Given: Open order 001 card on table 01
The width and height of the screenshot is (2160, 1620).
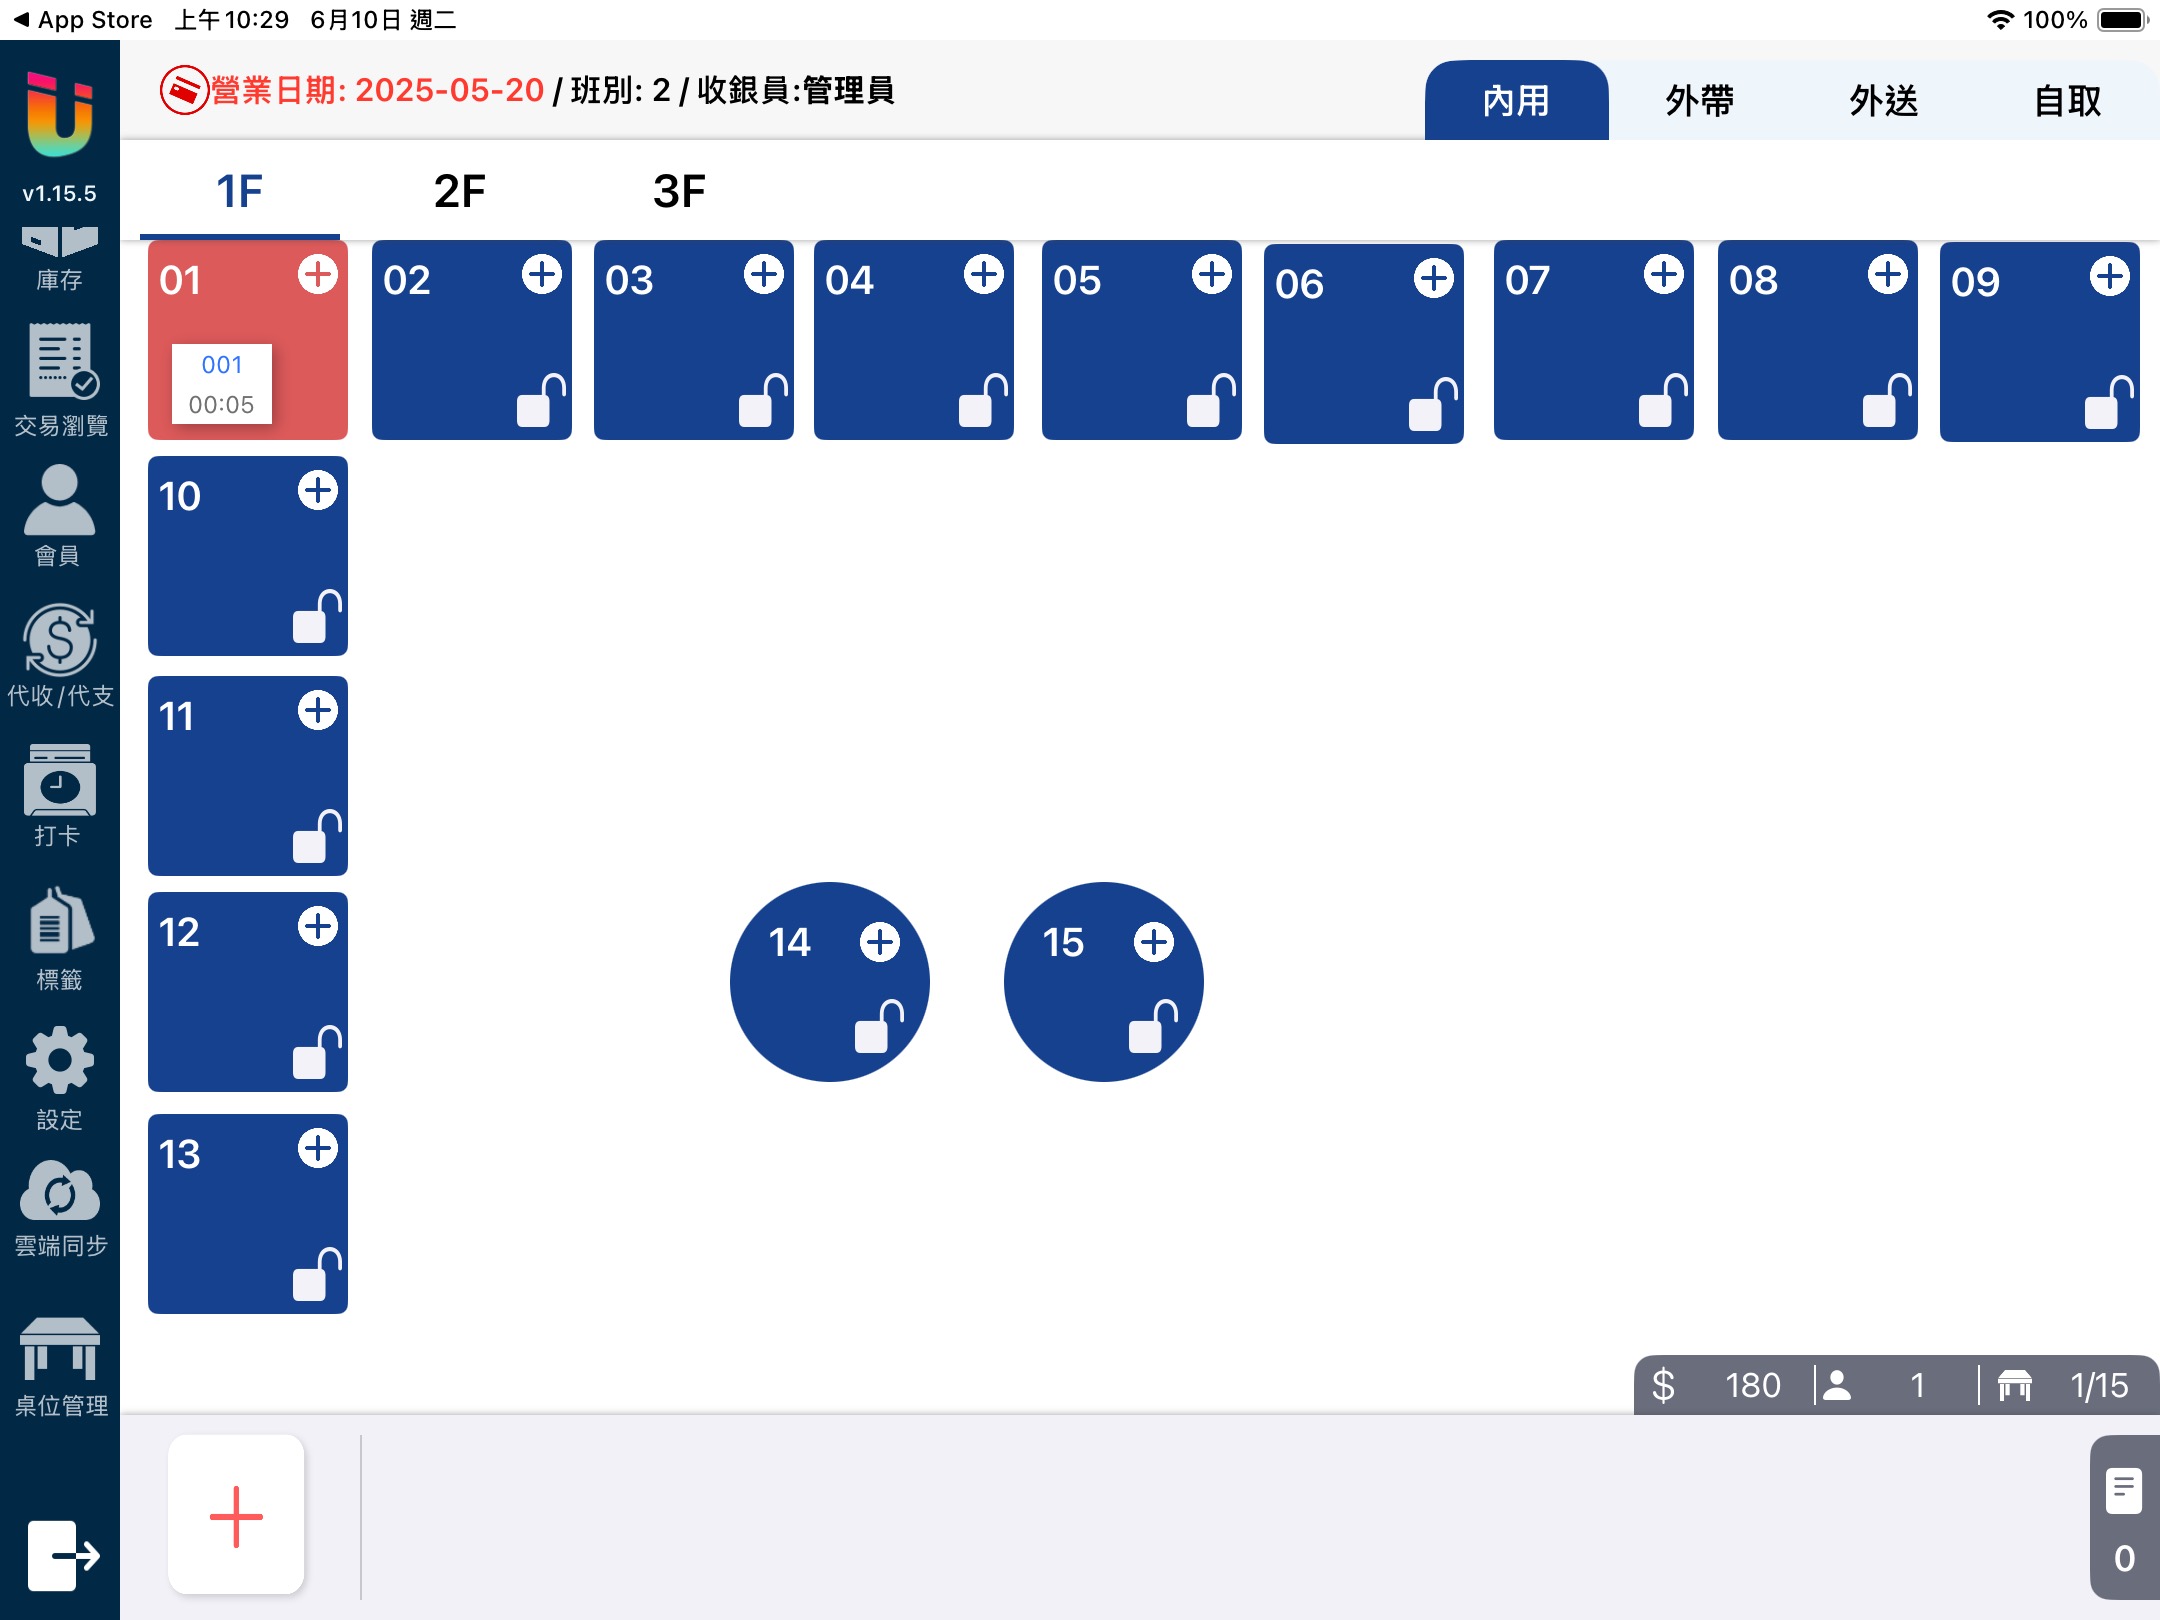Looking at the screenshot, I should (x=221, y=384).
